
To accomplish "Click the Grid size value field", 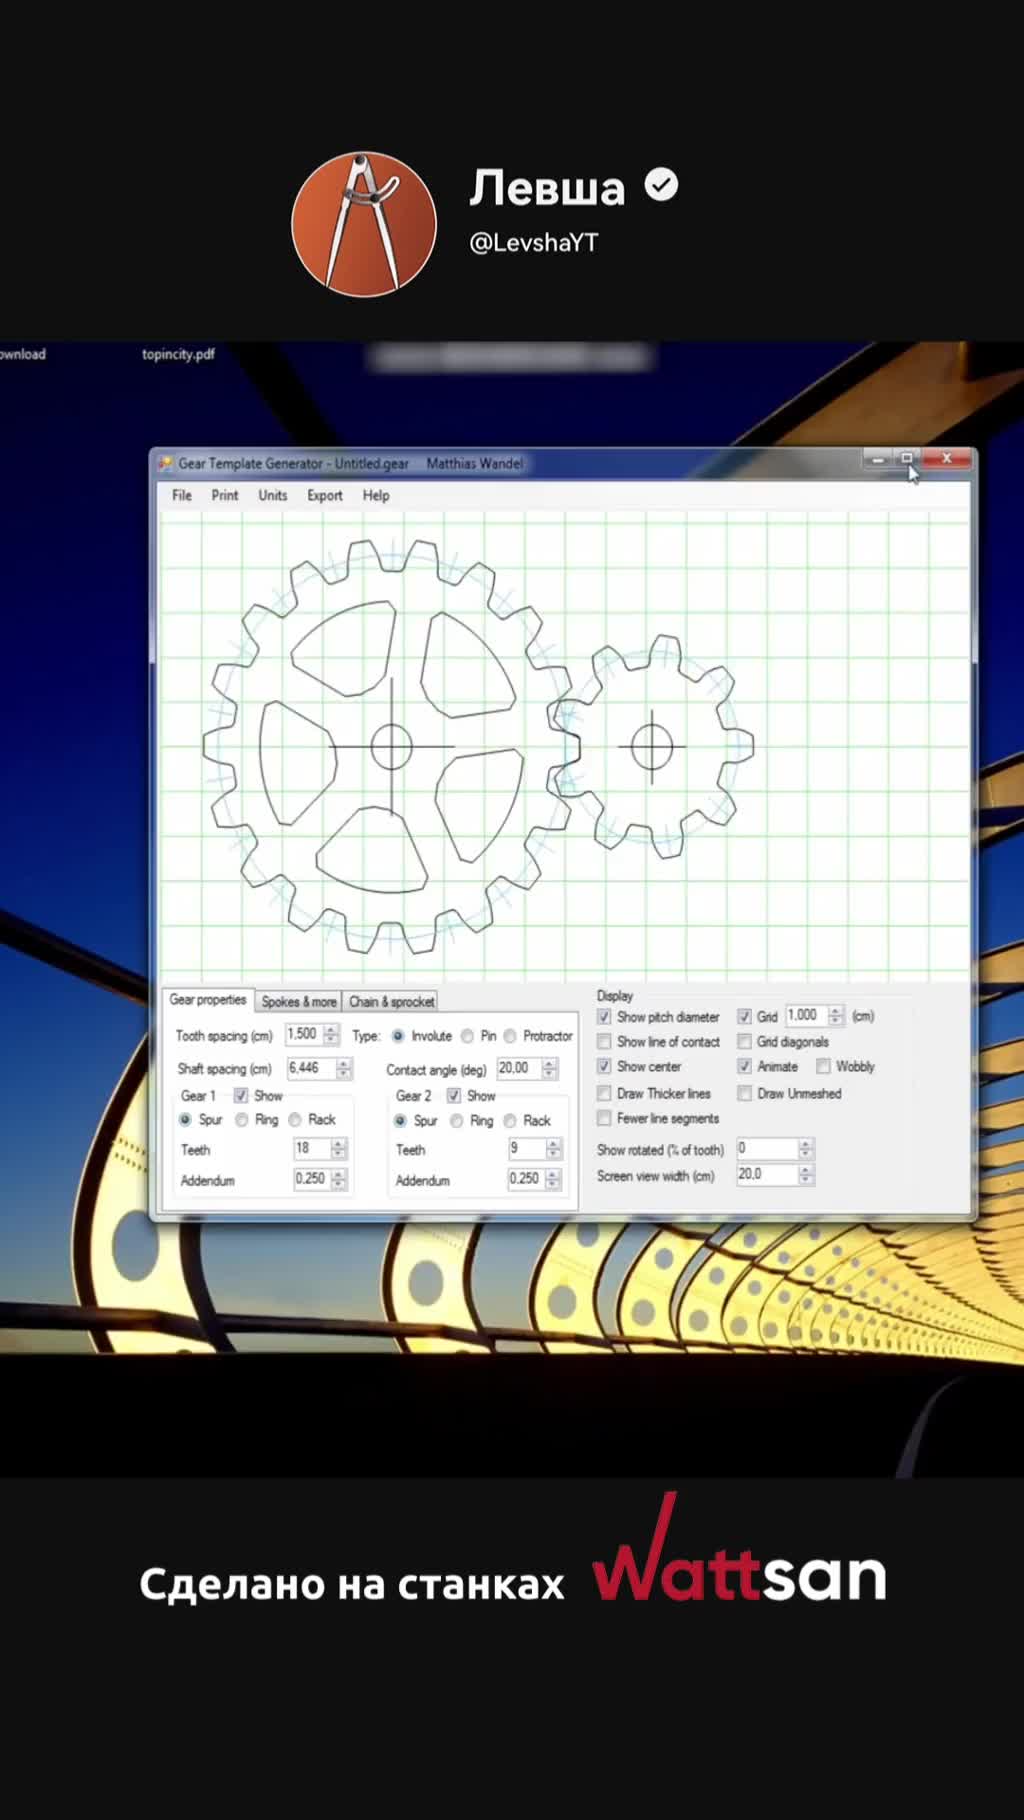I will point(806,1015).
